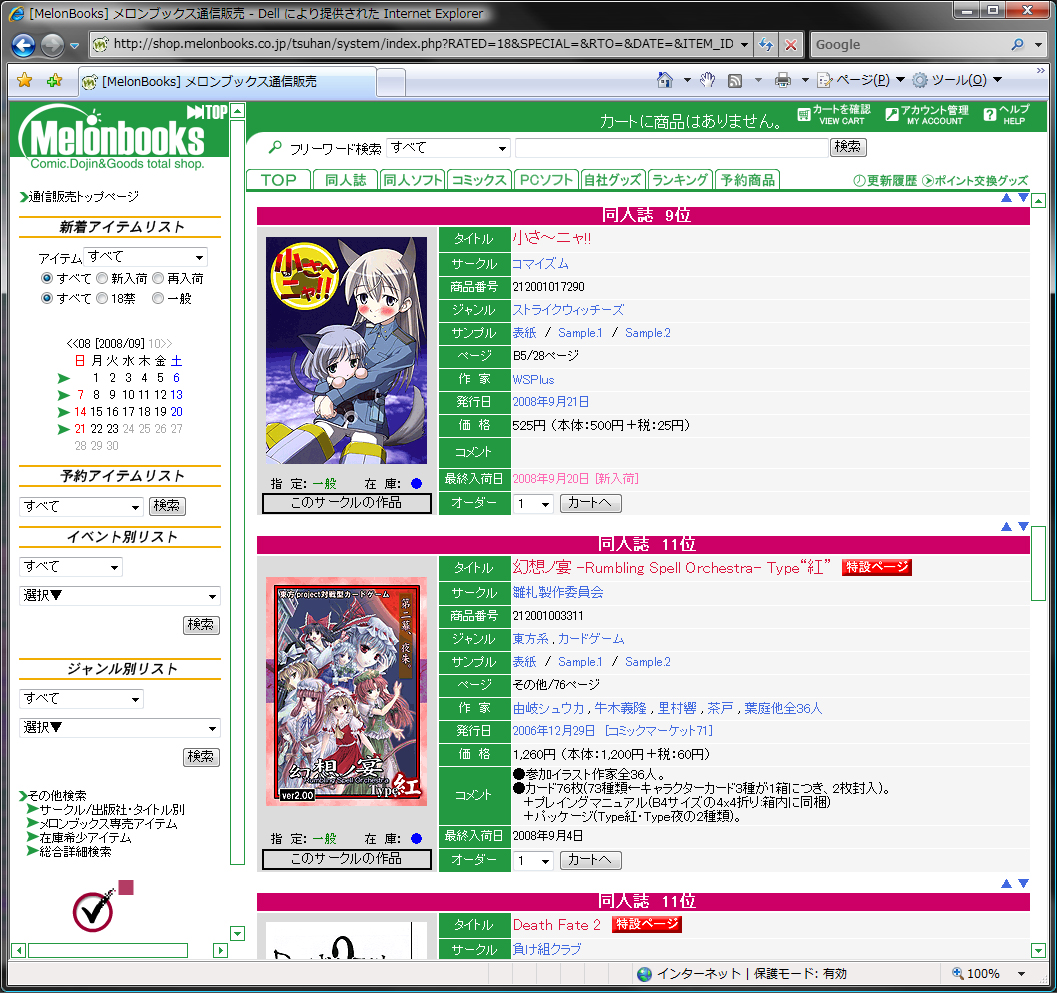This screenshot has height=993, width=1057.
Task: Open イベント別リスト 選択 dropdown
Action: coord(120,596)
